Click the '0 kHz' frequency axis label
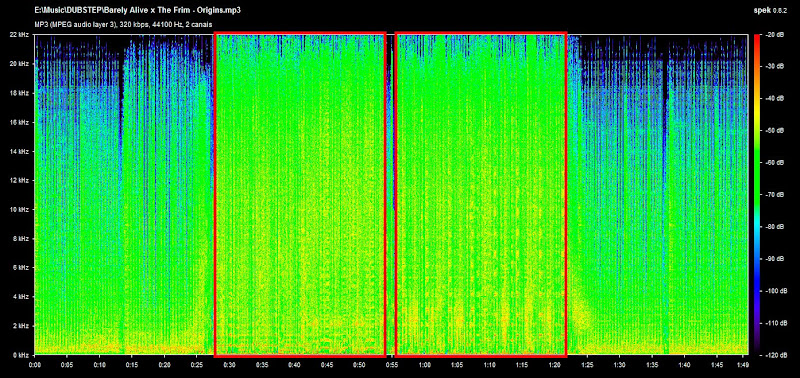The height and width of the screenshot is (378, 800). [x=22, y=355]
